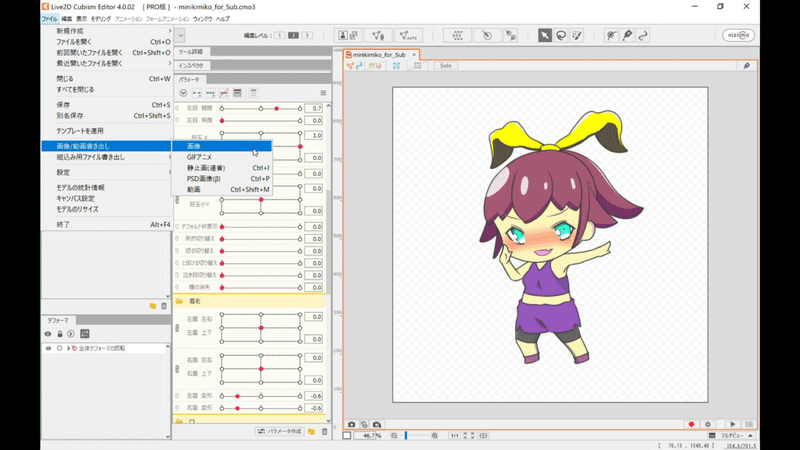Screen dimensions: 800x450
Task: Click the settings gear next to record button
Action: [708, 424]
